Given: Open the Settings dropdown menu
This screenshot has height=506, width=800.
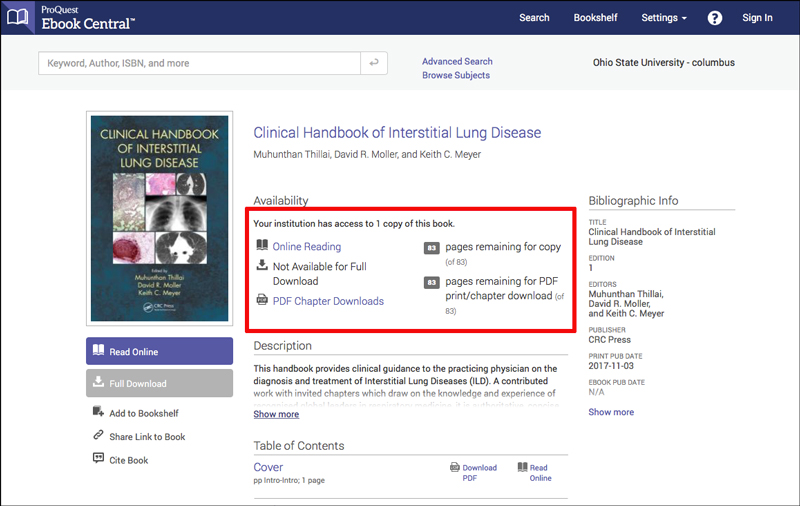Looking at the screenshot, I should coord(664,18).
